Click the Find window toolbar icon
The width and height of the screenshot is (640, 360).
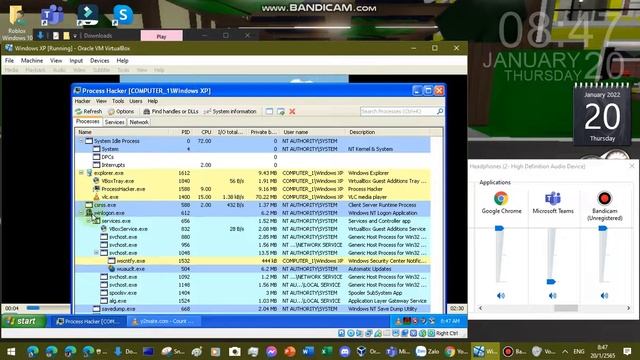click(x=269, y=111)
